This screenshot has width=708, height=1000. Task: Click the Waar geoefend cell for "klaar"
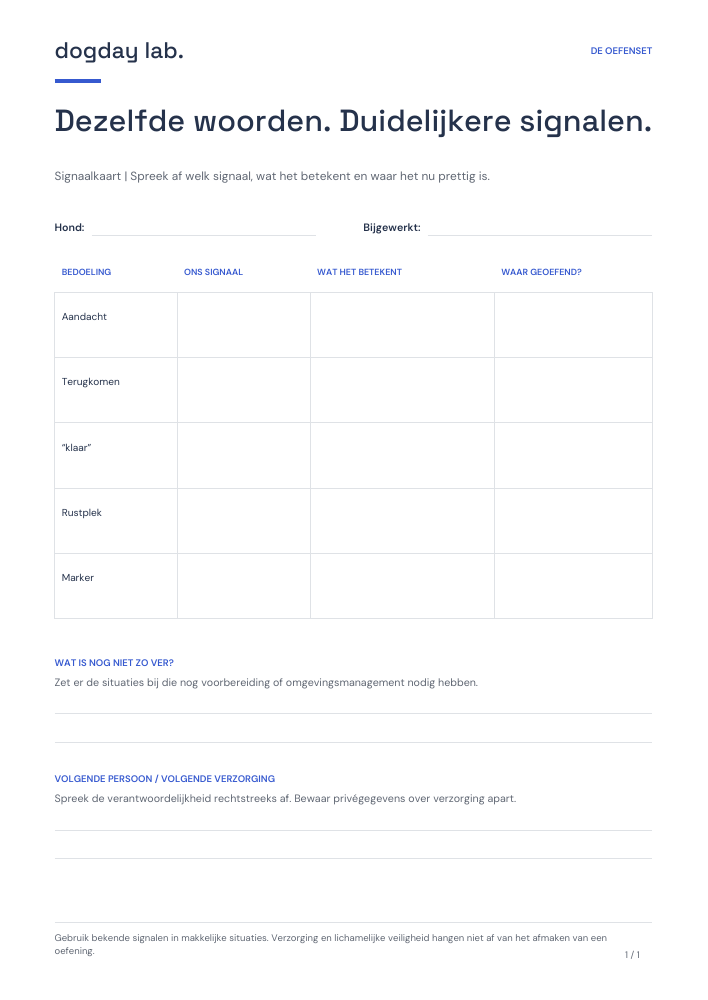coord(573,455)
